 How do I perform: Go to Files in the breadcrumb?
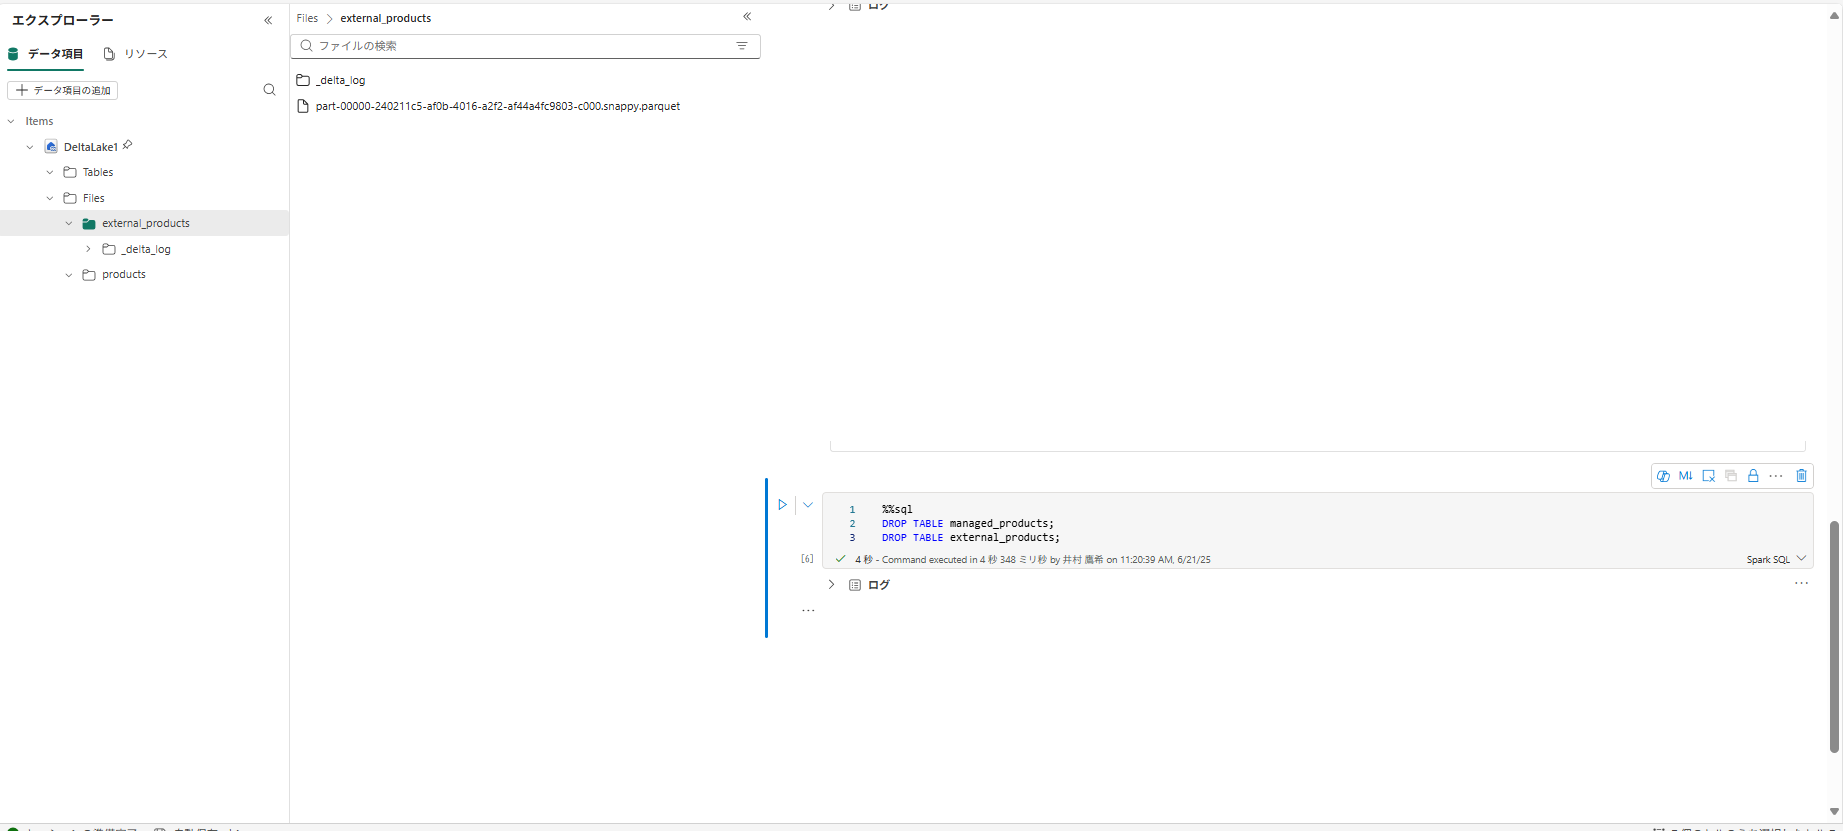[307, 18]
